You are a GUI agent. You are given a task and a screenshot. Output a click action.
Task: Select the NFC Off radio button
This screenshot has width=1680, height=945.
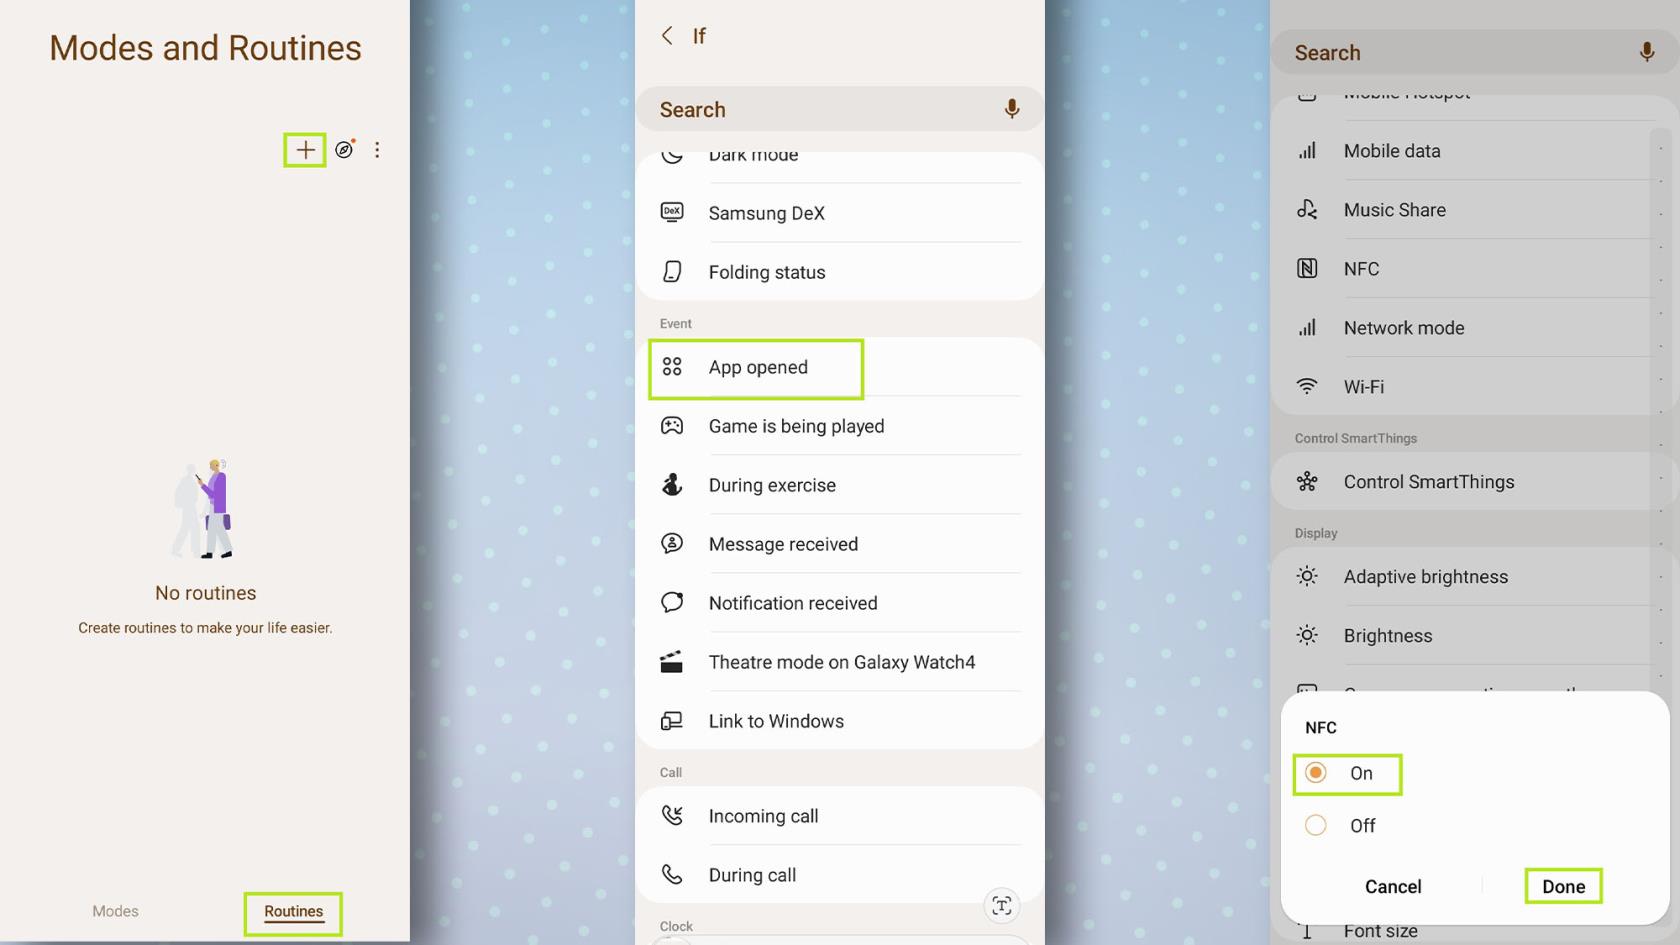click(1316, 825)
